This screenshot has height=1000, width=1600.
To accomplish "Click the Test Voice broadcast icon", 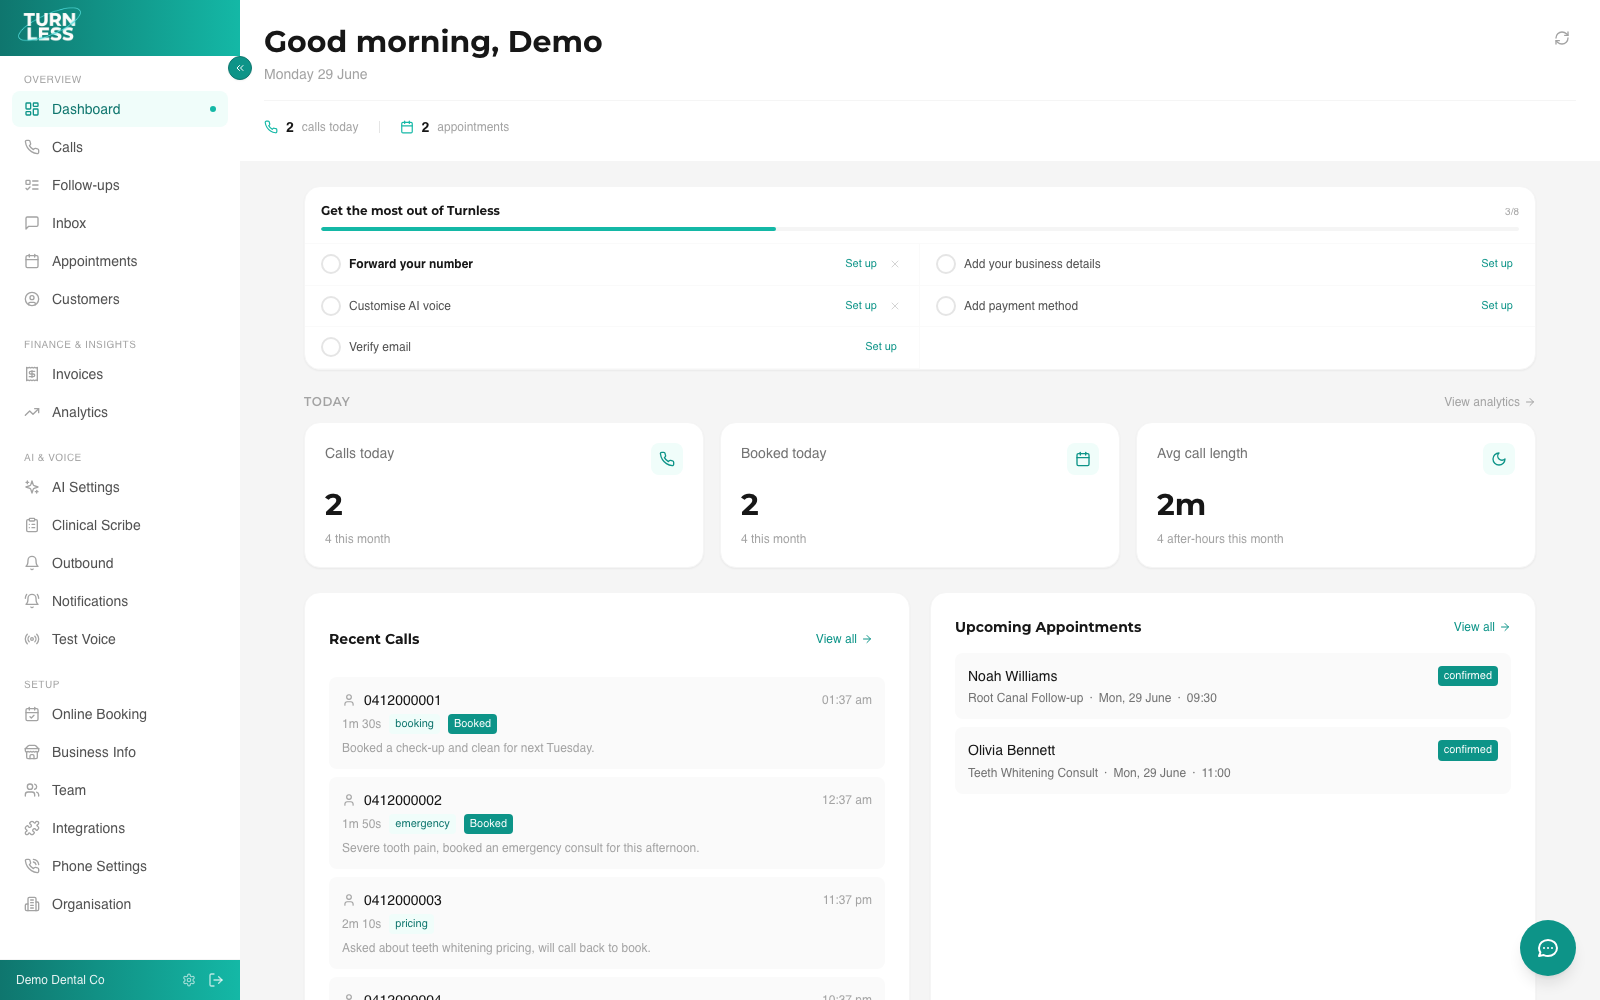I will (x=32, y=639).
